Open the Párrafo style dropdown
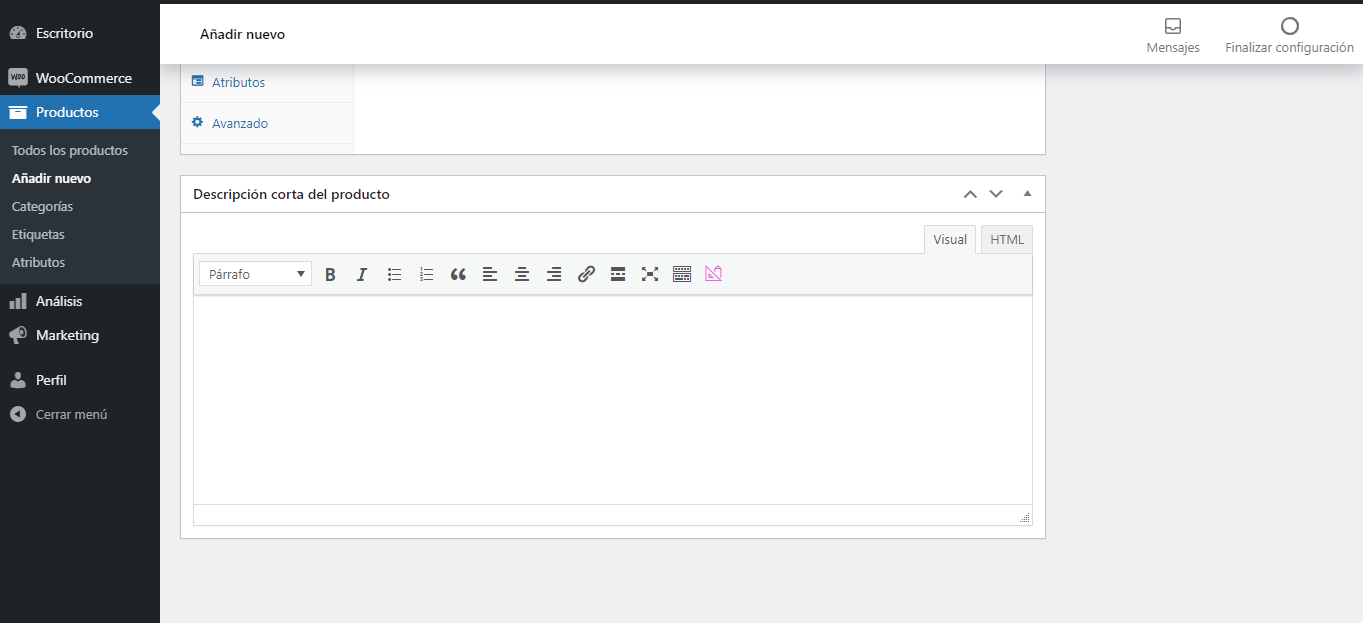 pos(255,273)
